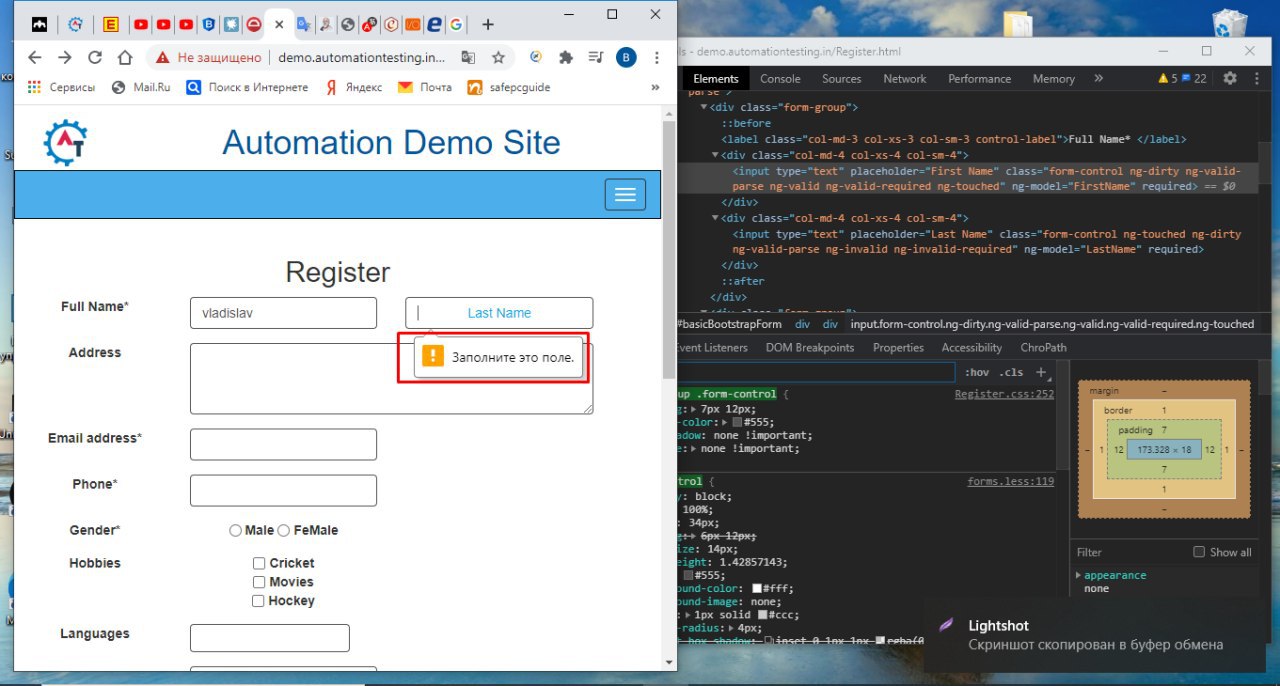Open the ChroPath pane tab
Viewport: 1280px width, 686px height.
[1044, 348]
